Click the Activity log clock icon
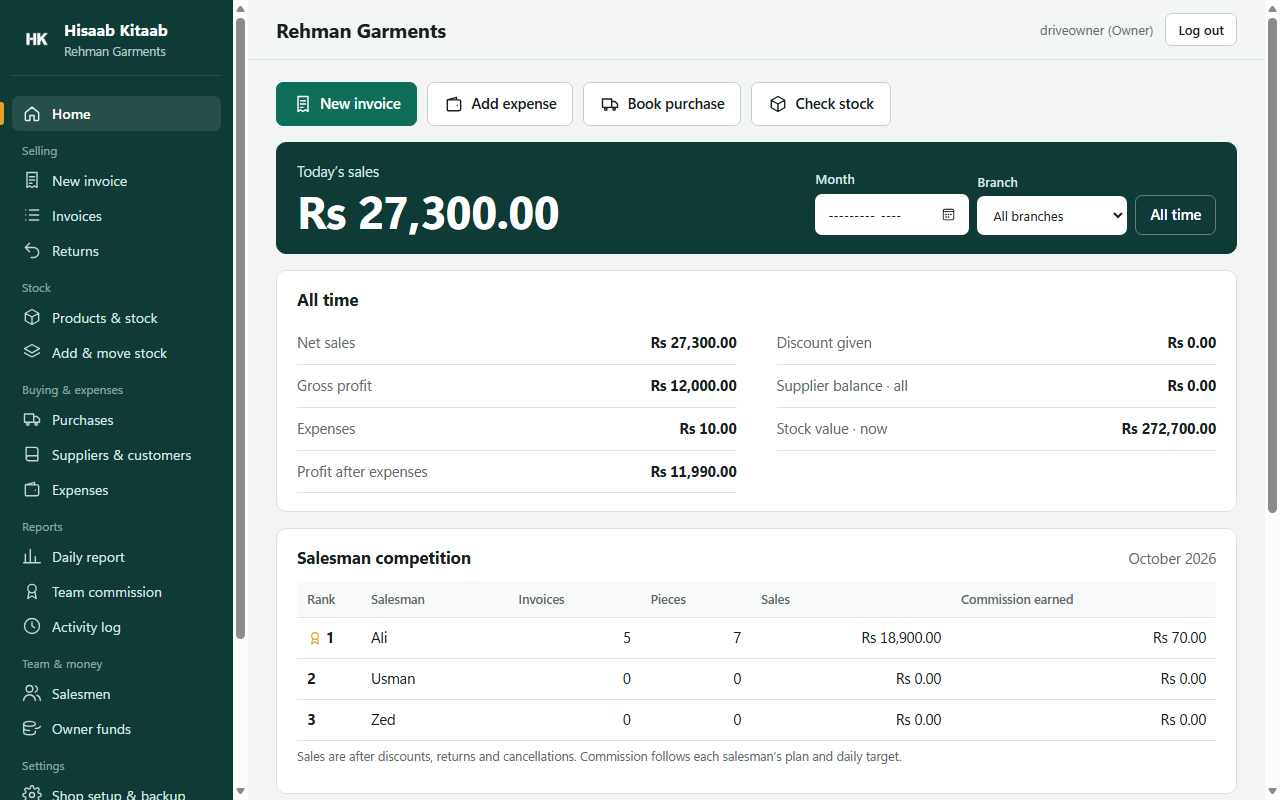The height and width of the screenshot is (800, 1280). (x=33, y=627)
